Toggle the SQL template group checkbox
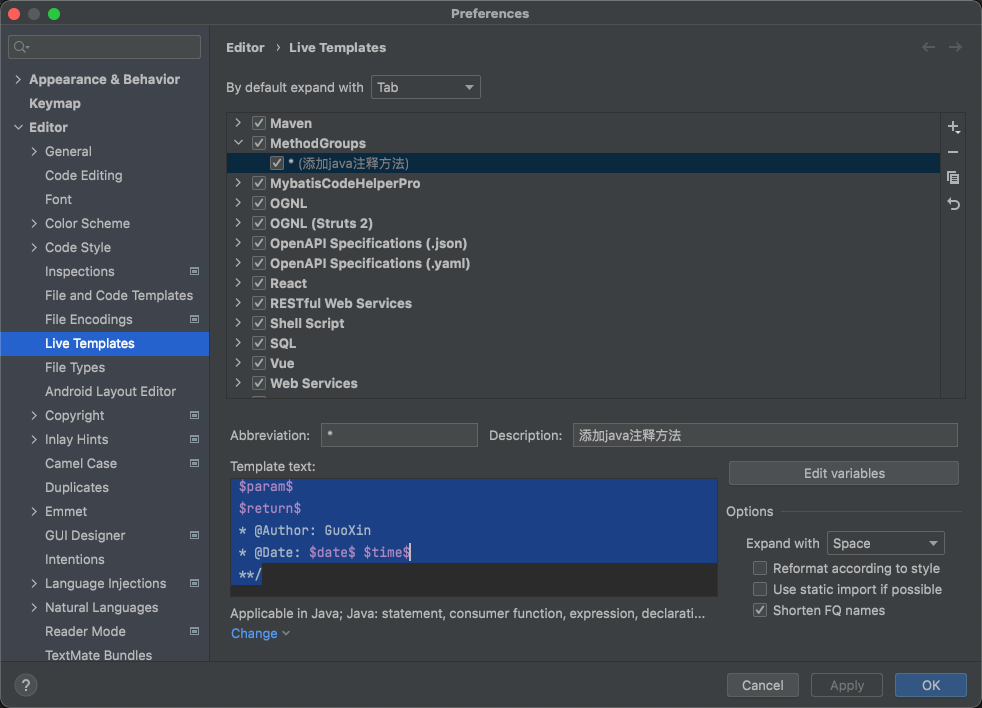 click(259, 343)
